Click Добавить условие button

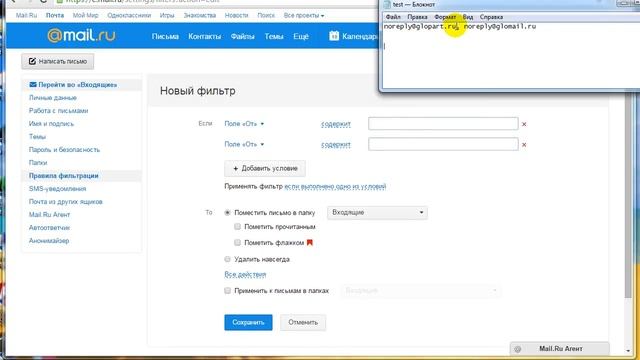pyautogui.click(x=264, y=169)
